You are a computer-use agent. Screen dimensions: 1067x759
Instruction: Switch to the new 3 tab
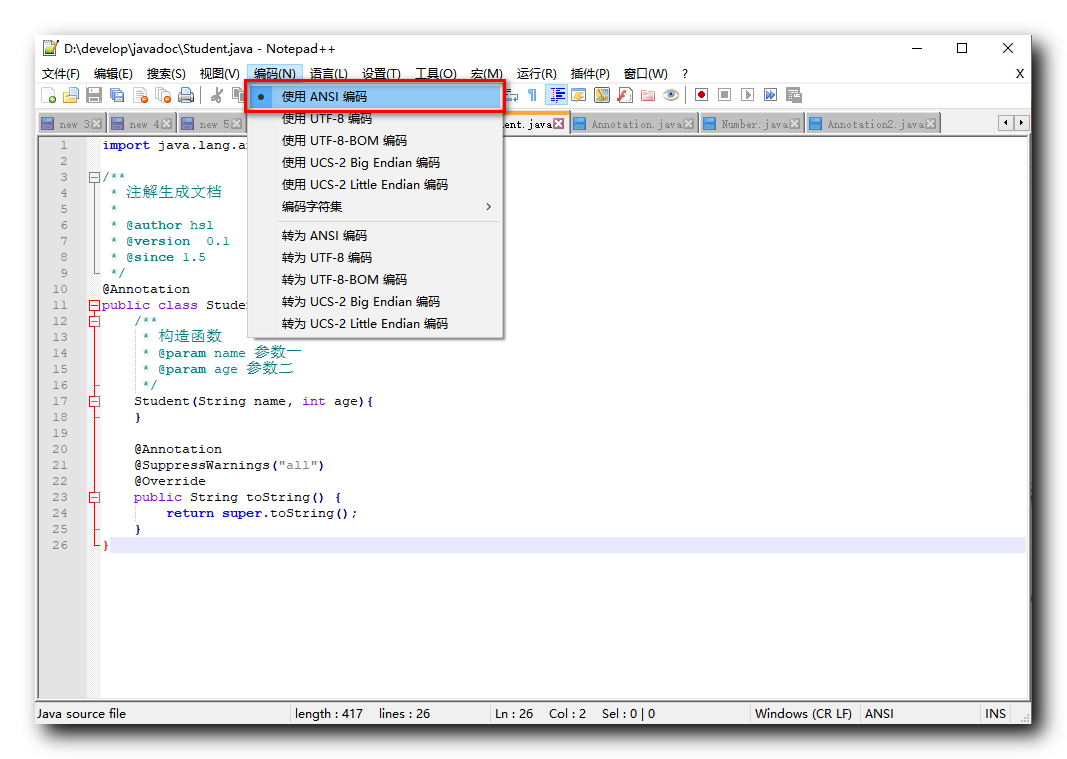click(x=71, y=124)
